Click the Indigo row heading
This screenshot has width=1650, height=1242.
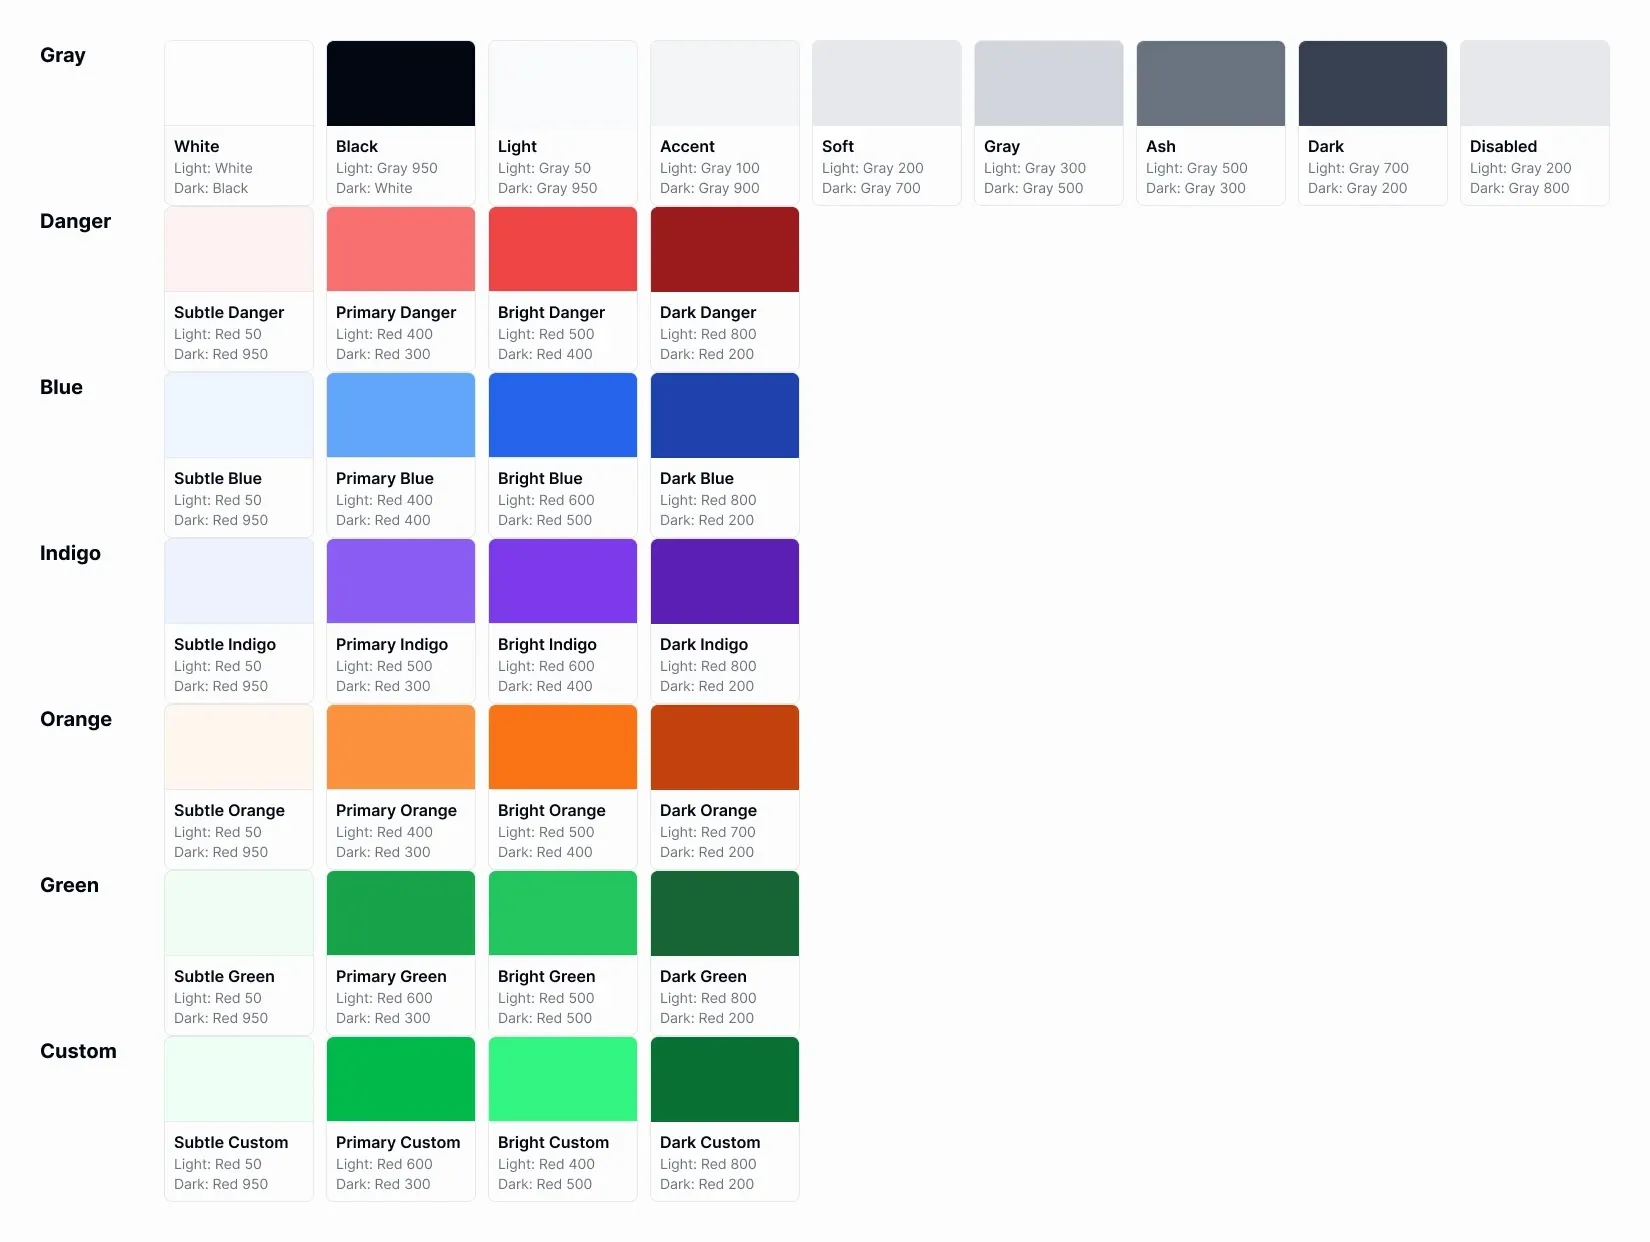click(x=70, y=553)
